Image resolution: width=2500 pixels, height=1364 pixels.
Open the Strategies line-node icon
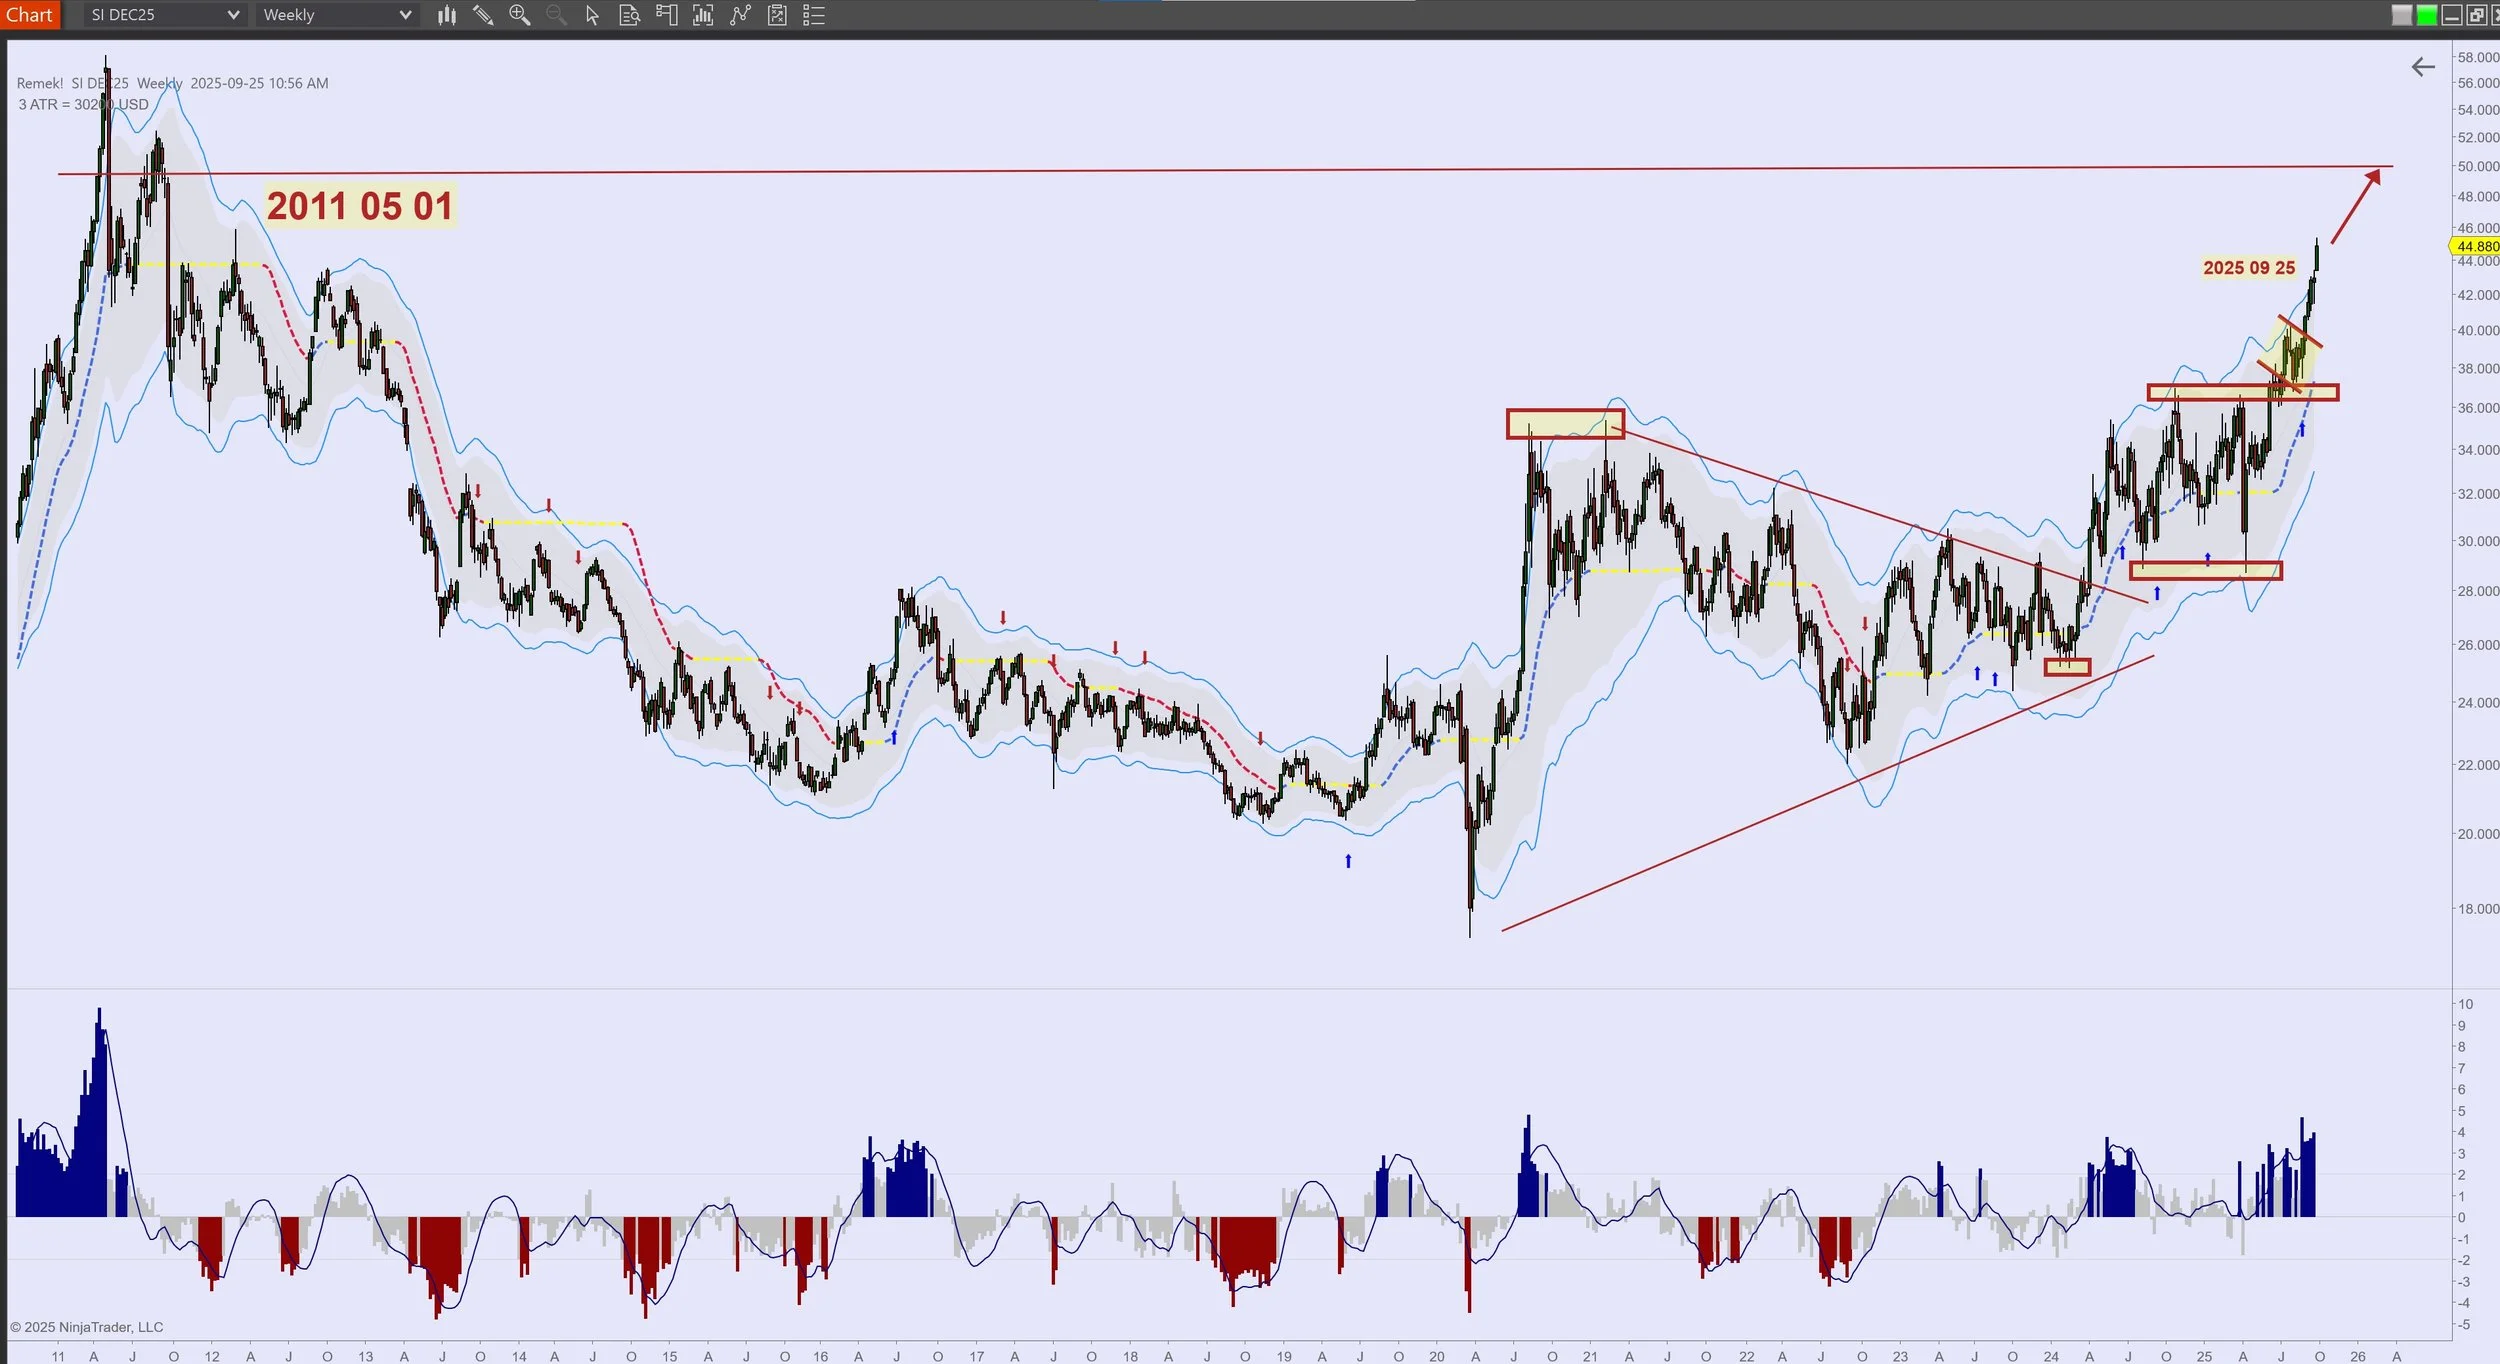pyautogui.click(x=740, y=15)
